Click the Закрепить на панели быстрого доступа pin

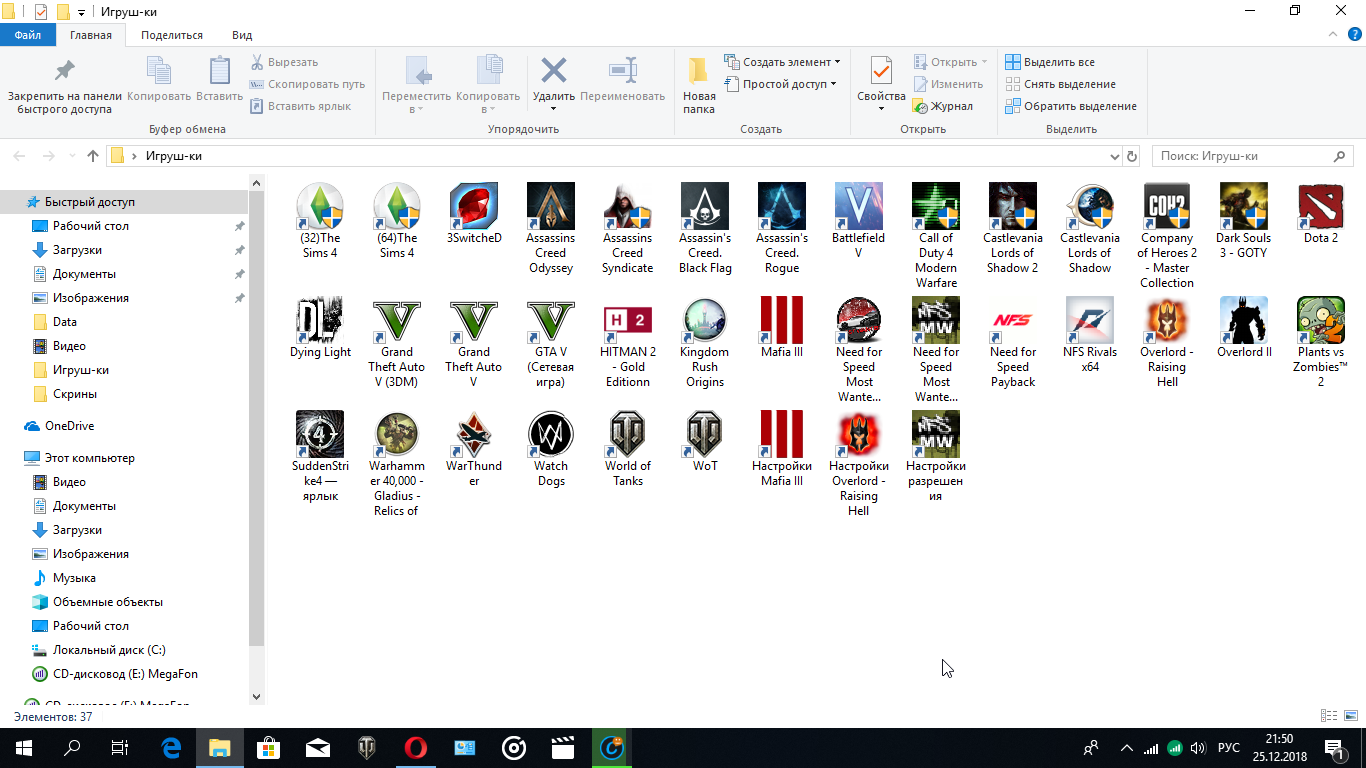[65, 71]
